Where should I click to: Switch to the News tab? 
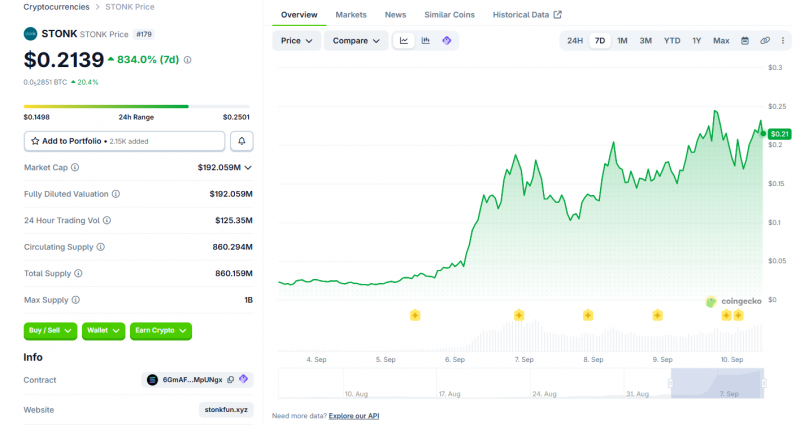click(395, 15)
